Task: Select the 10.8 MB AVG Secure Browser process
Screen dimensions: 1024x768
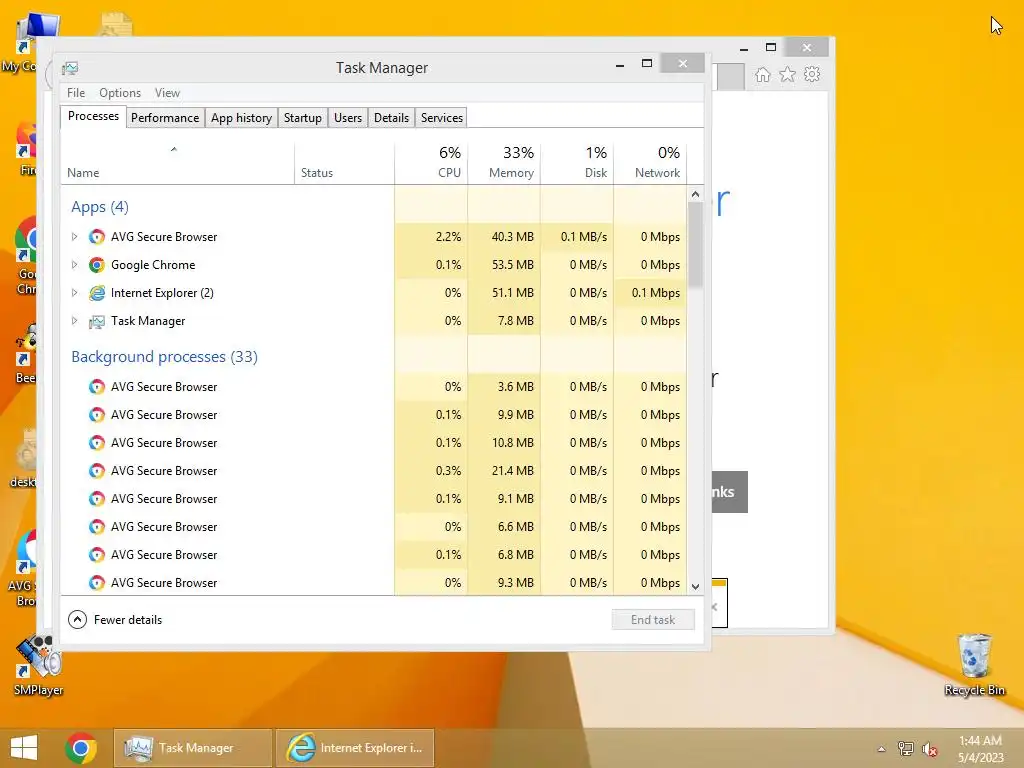Action: [x=374, y=443]
